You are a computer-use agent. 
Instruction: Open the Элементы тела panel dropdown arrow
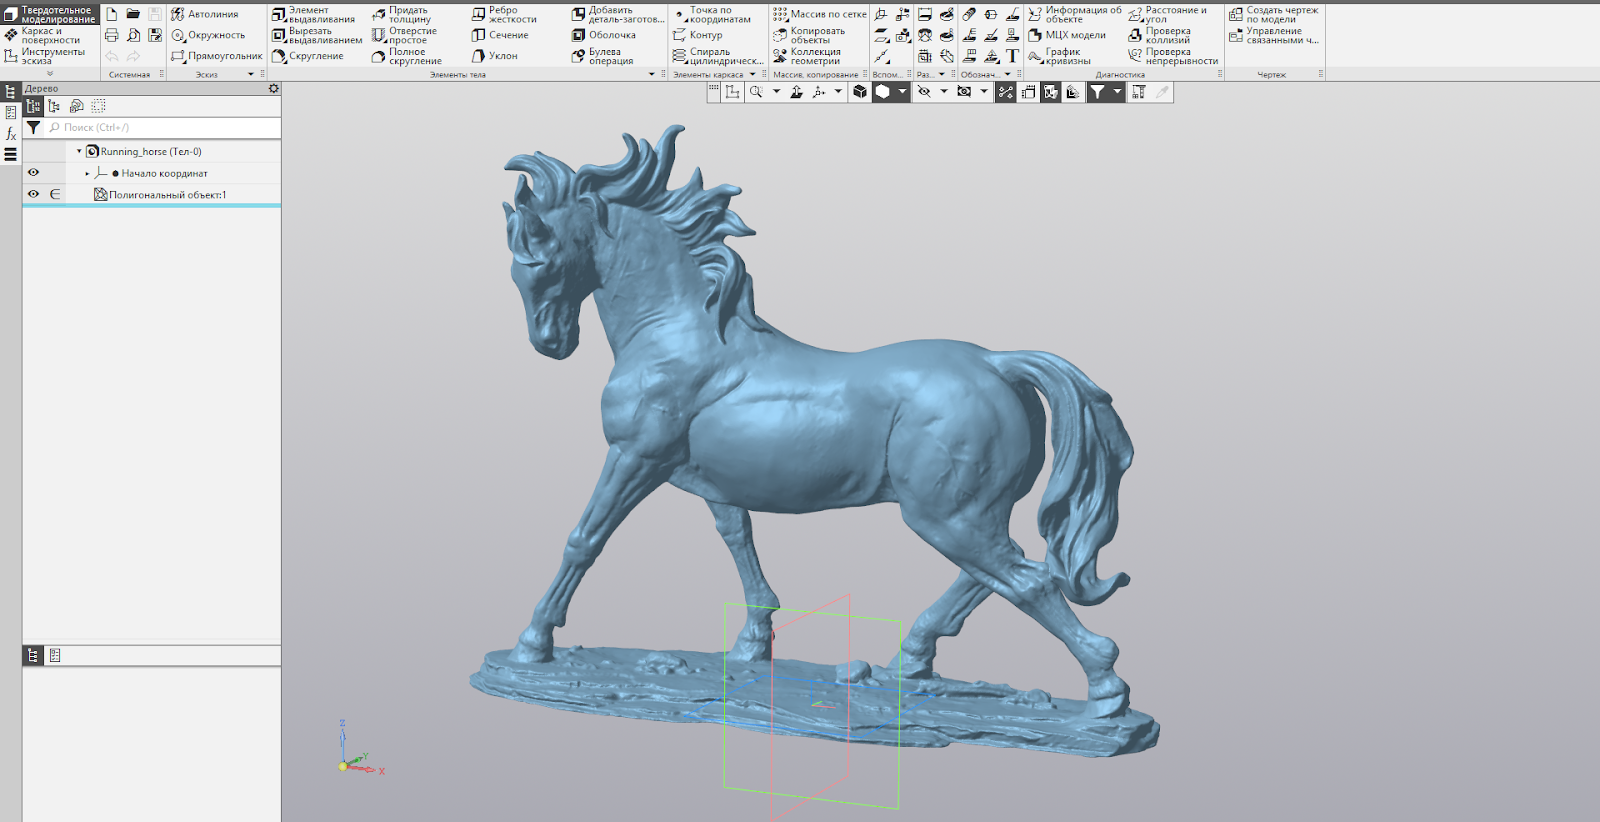pos(652,75)
